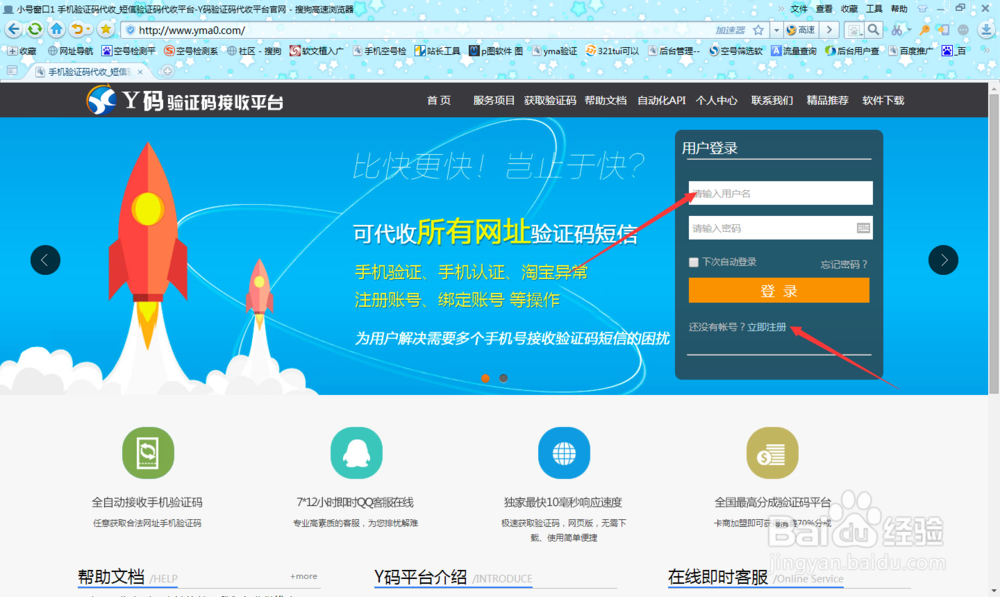Open the 个人中心 navigation item
The width and height of the screenshot is (1000, 597).
coord(716,100)
